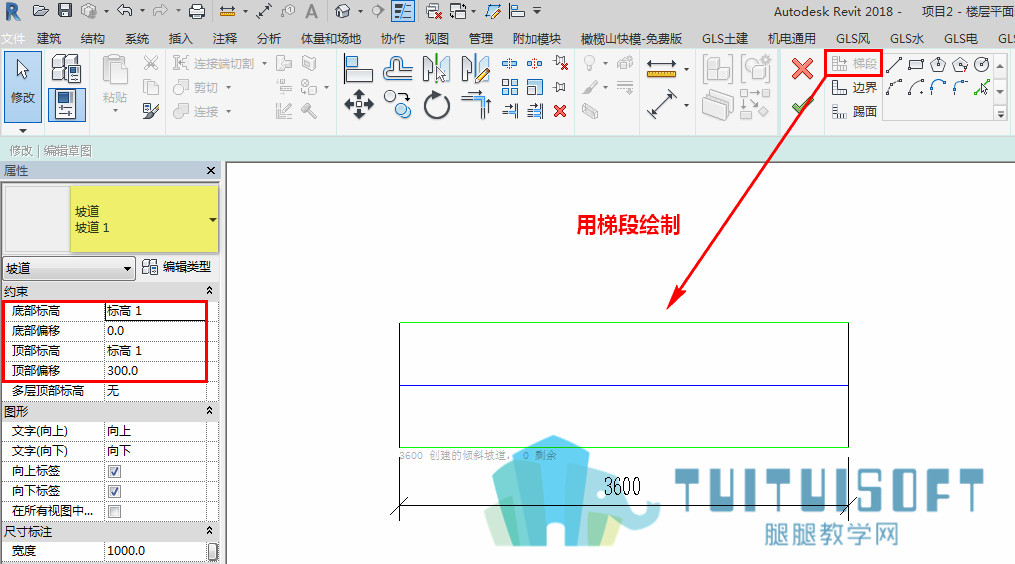Image resolution: width=1015 pixels, height=564 pixels.
Task: Click the Mirror - Pick Axis icon
Action: point(436,69)
